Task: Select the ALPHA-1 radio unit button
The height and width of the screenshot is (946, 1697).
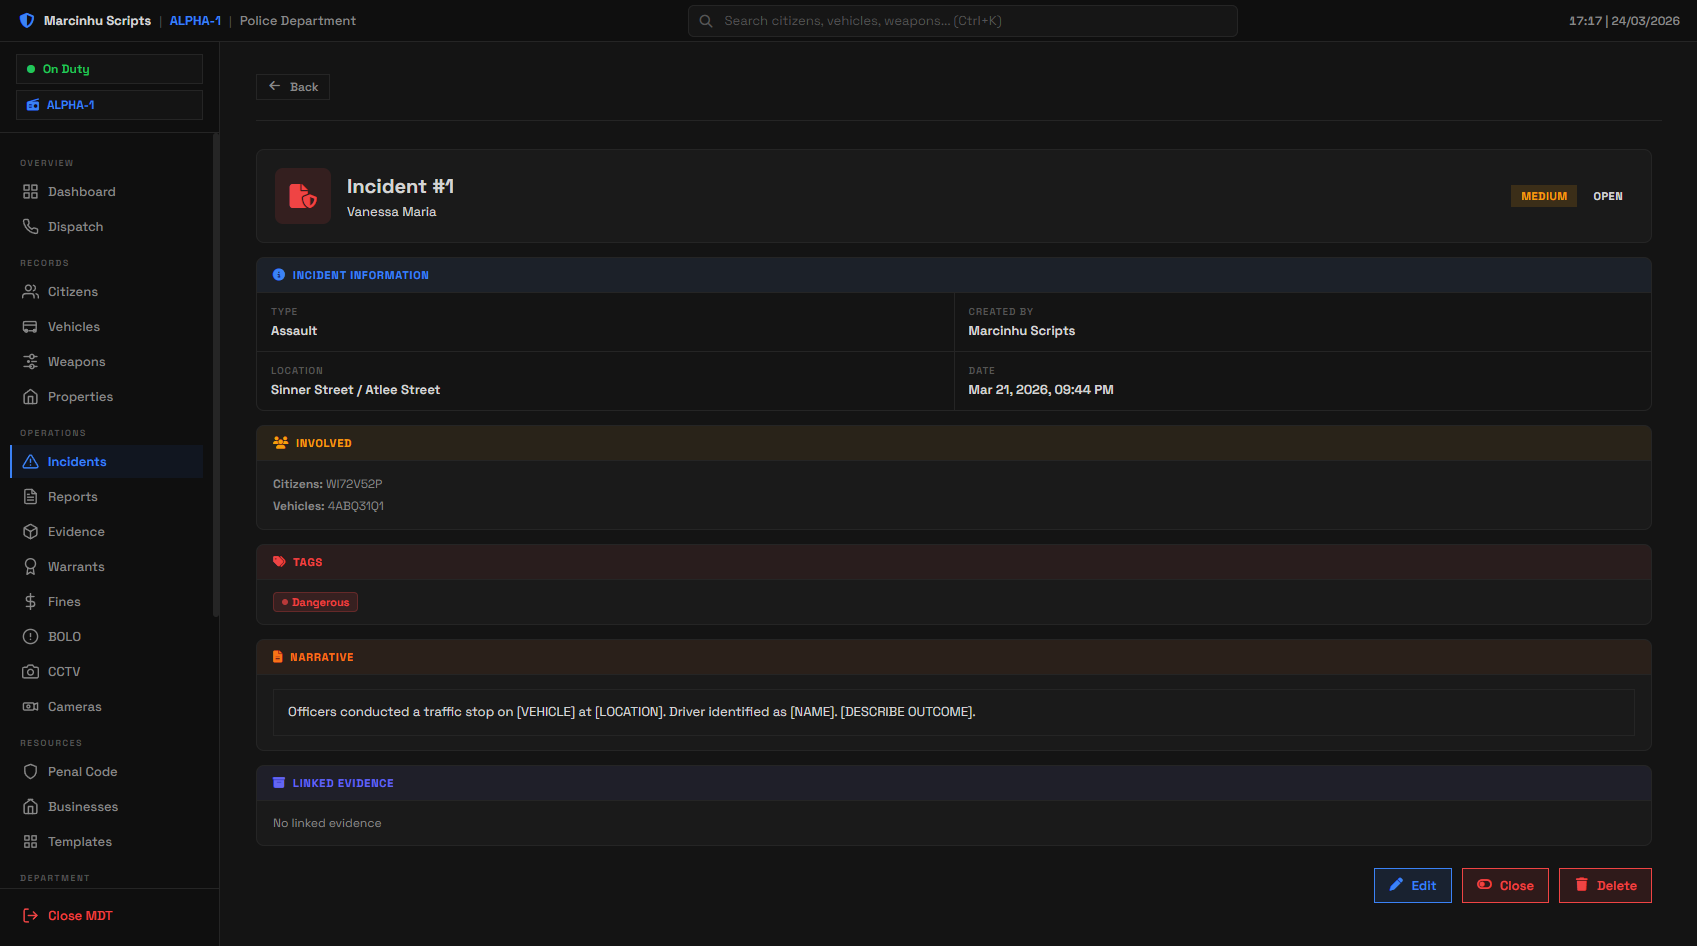Action: point(109,105)
